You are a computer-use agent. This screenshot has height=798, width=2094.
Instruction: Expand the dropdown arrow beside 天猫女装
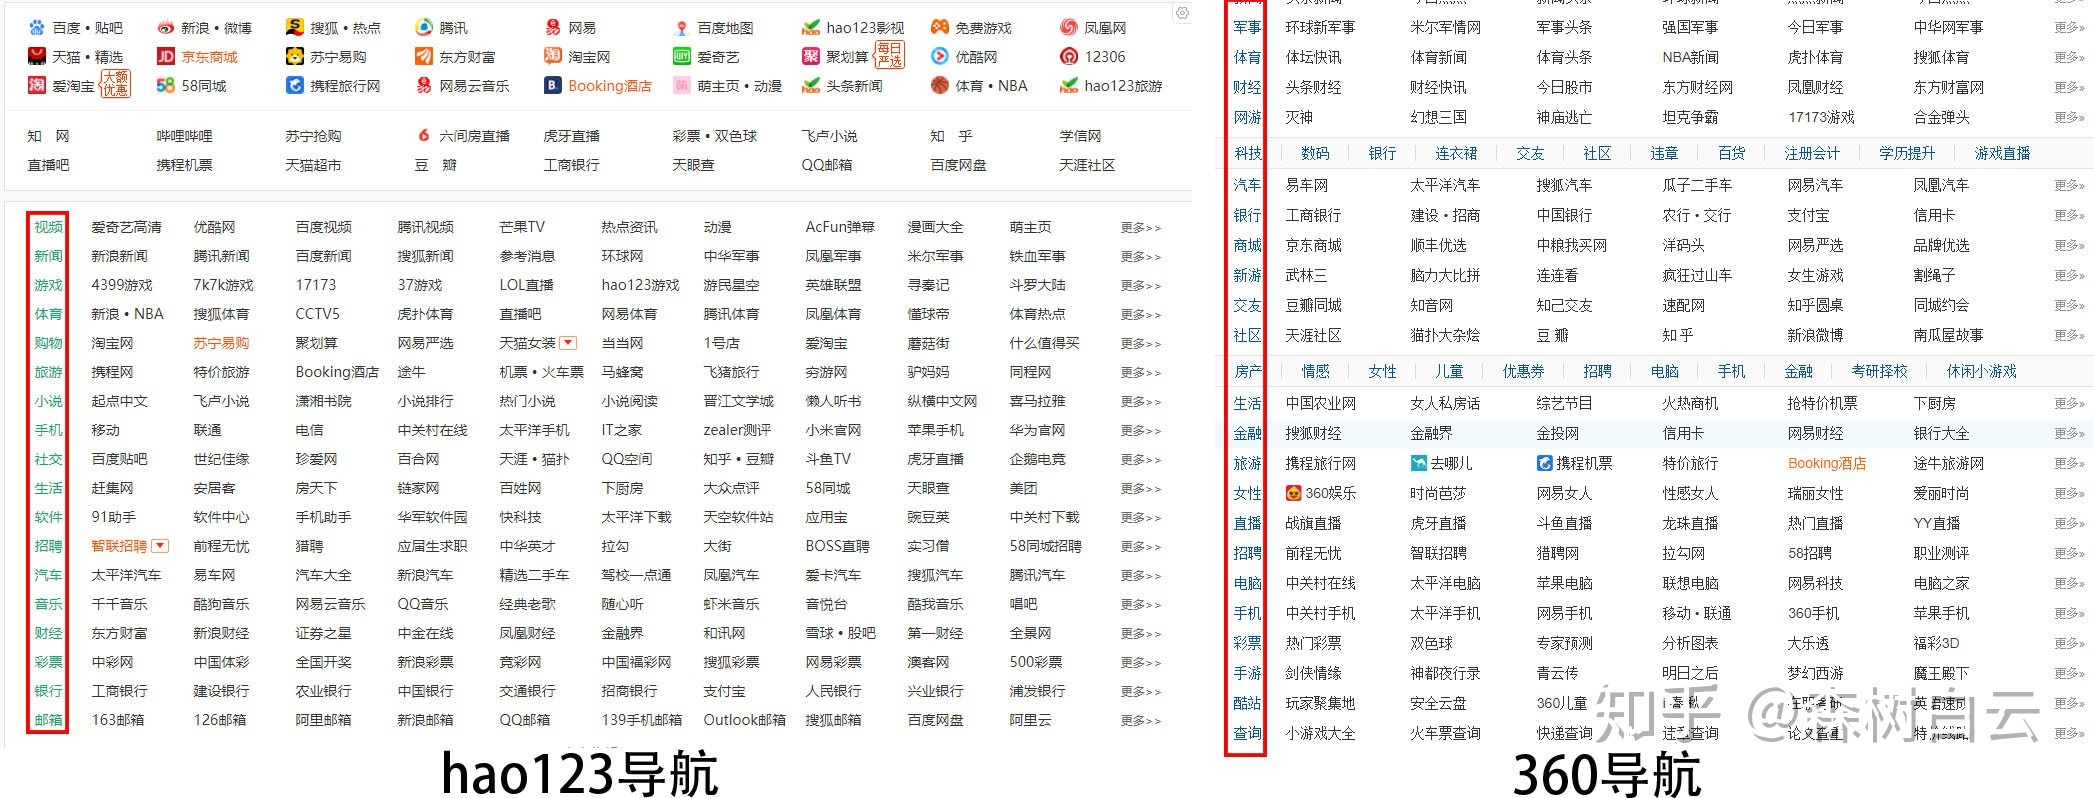coord(568,343)
